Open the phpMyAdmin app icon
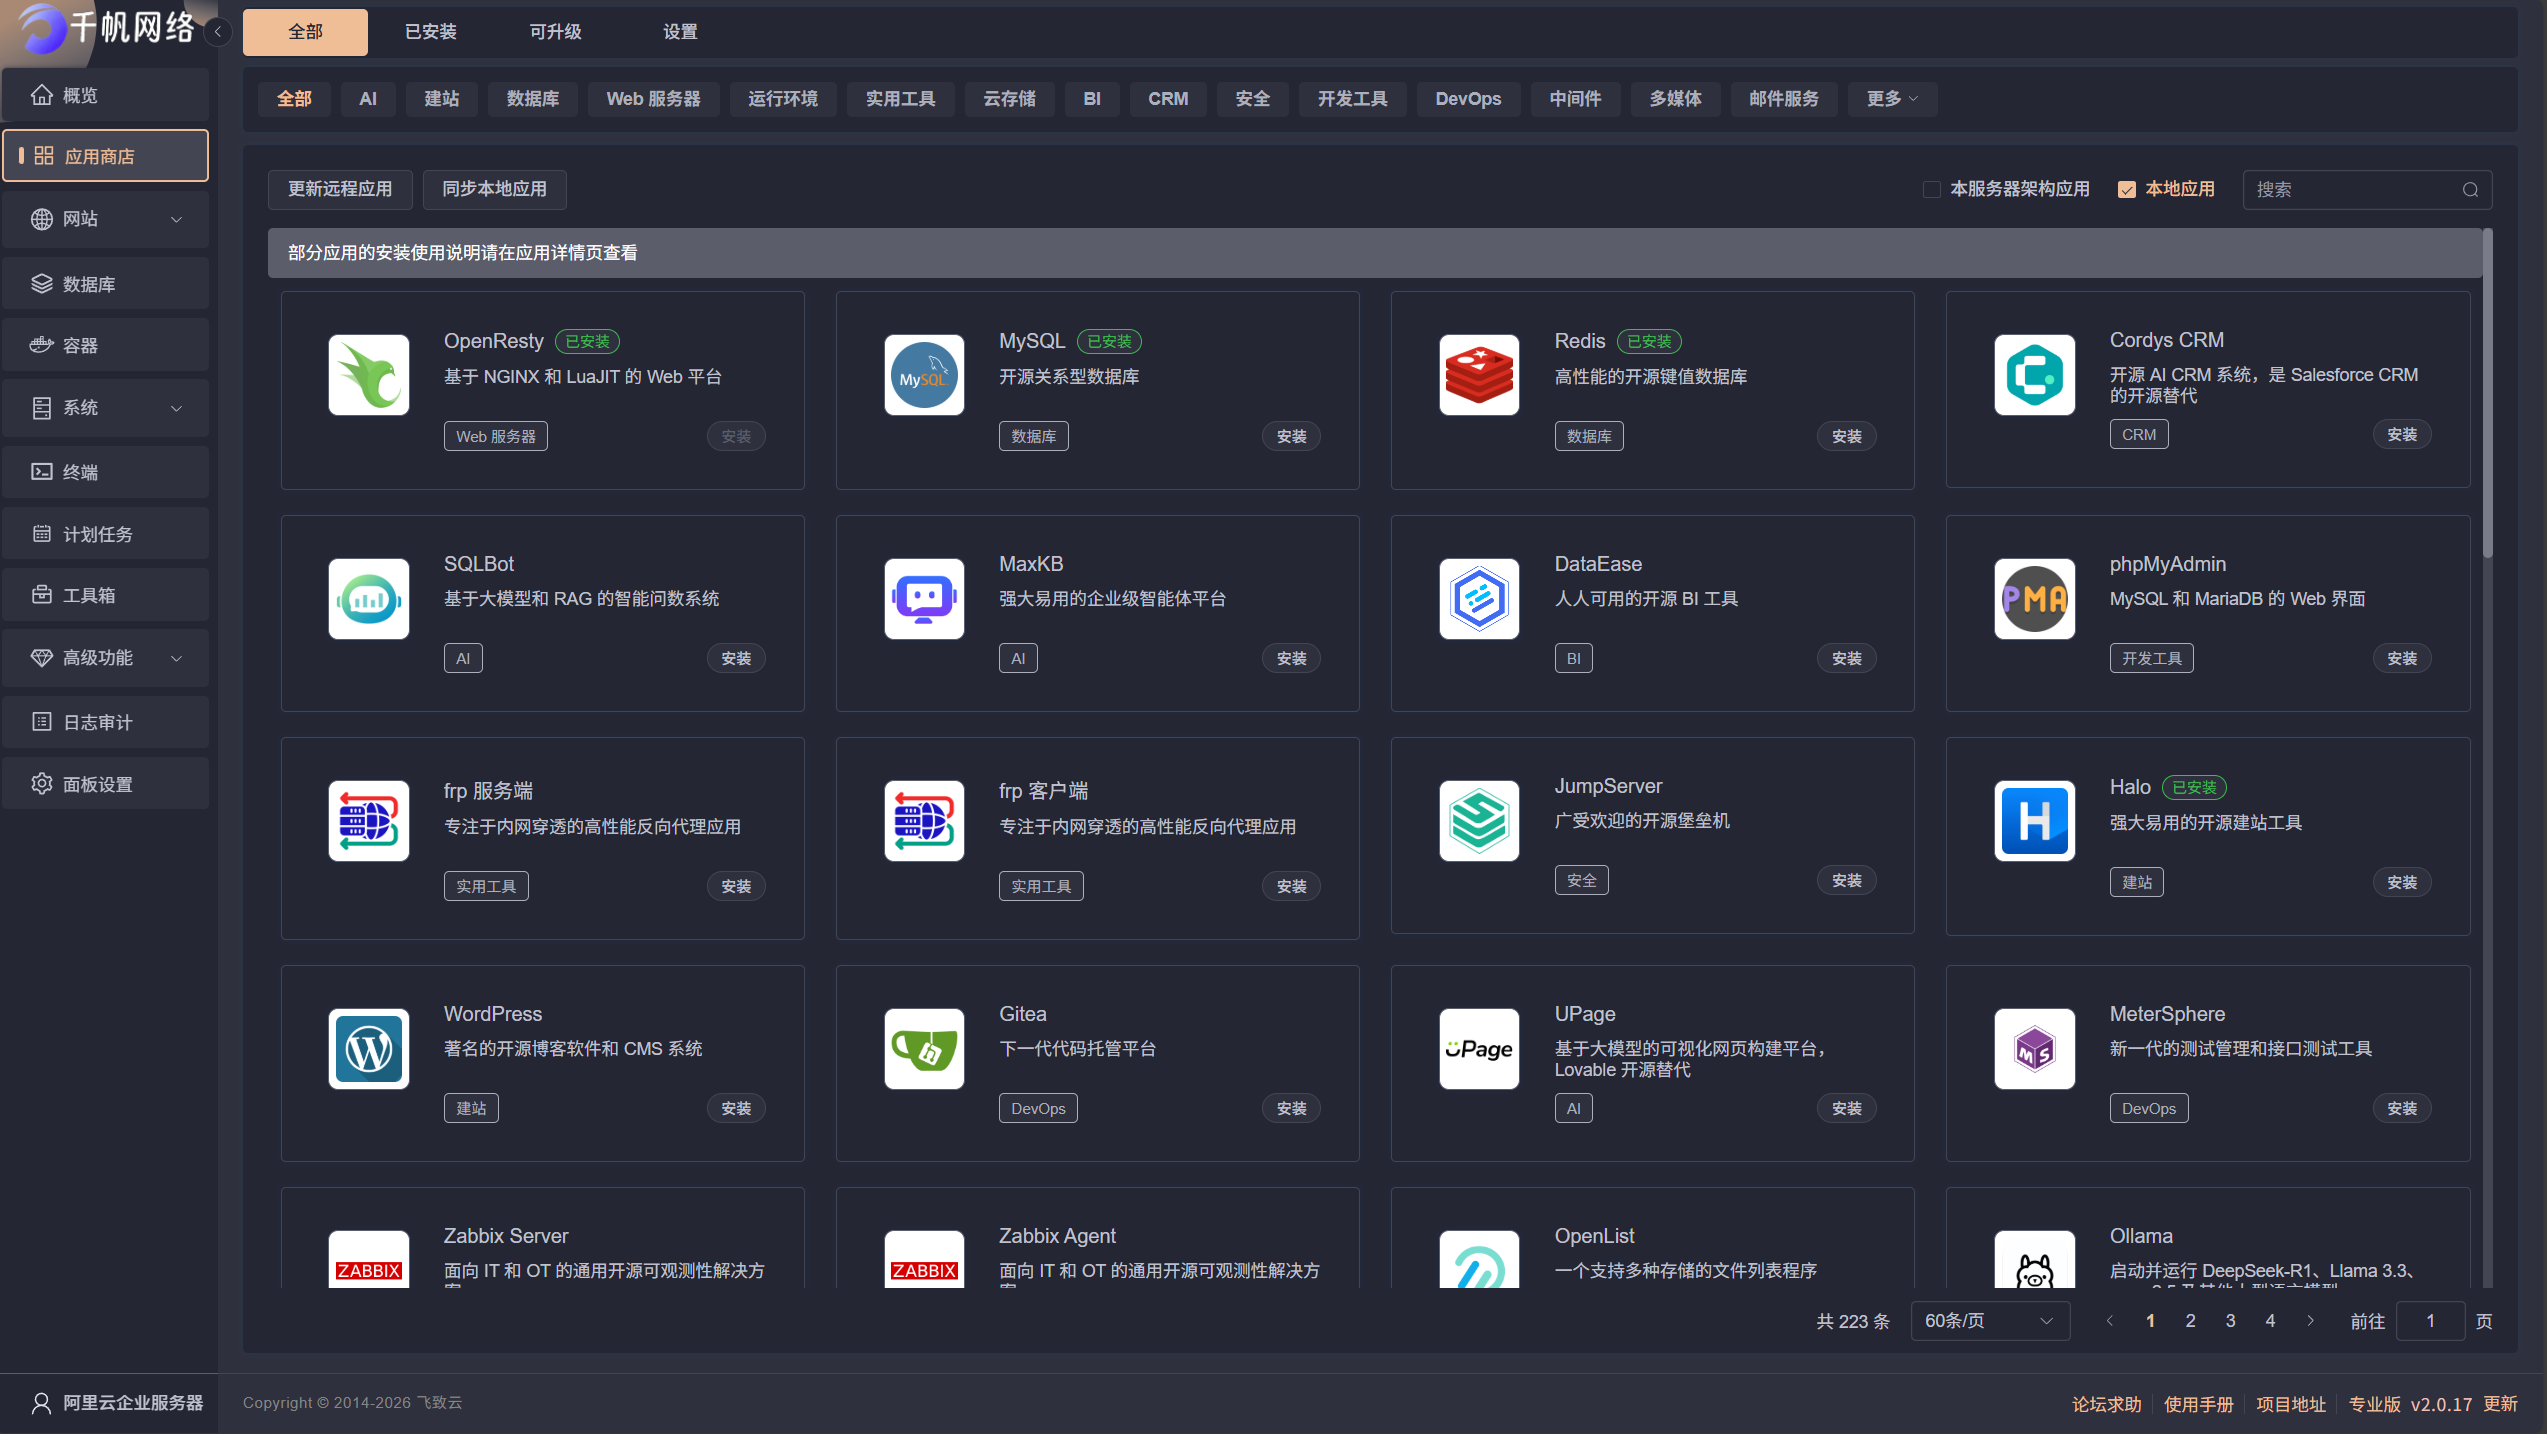The width and height of the screenshot is (2547, 1434). tap(2033, 599)
